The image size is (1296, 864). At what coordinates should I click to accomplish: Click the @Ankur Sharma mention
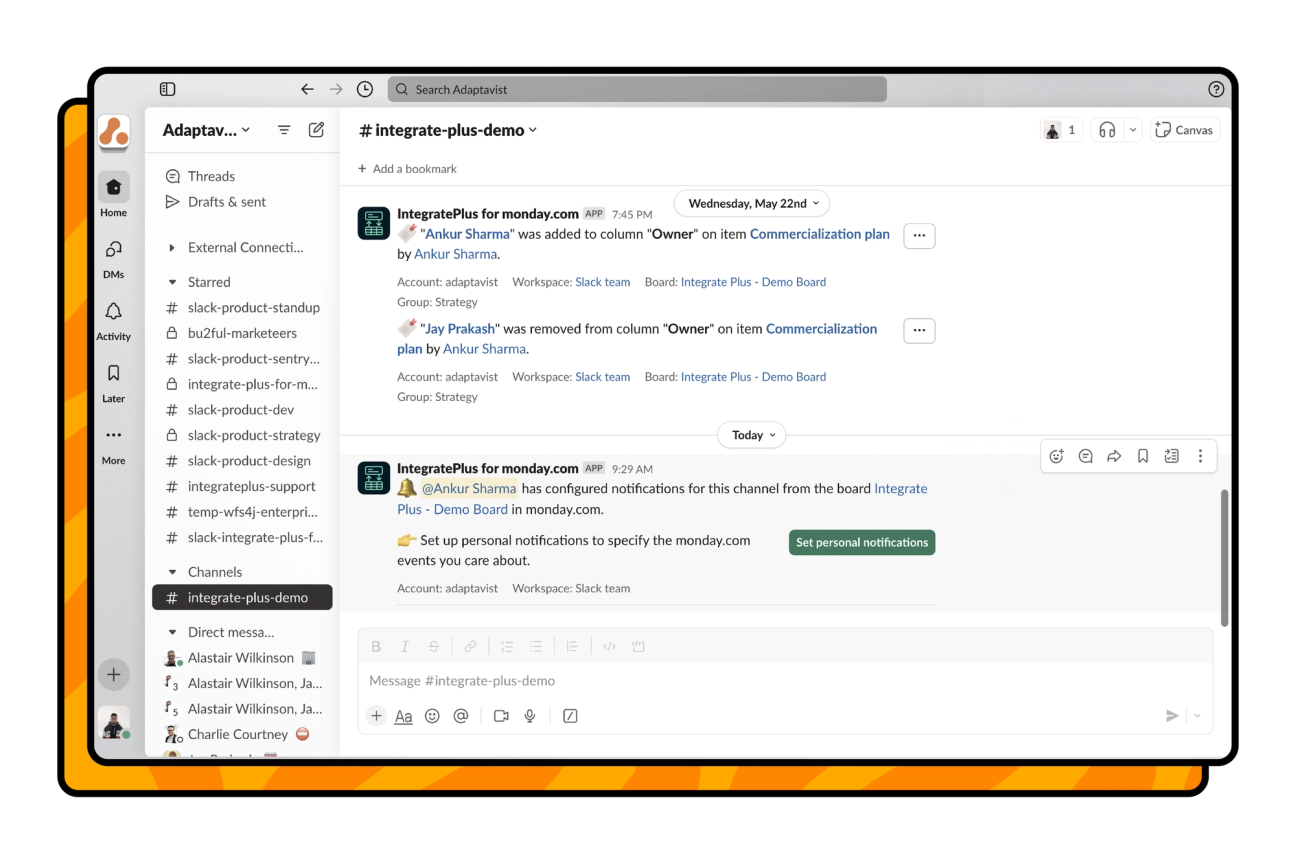click(x=469, y=489)
